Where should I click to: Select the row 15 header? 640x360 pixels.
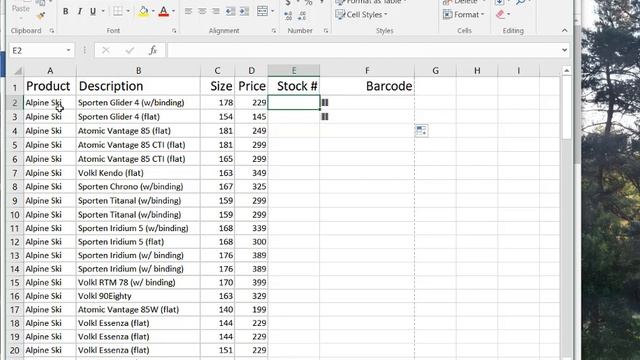tap(15, 282)
